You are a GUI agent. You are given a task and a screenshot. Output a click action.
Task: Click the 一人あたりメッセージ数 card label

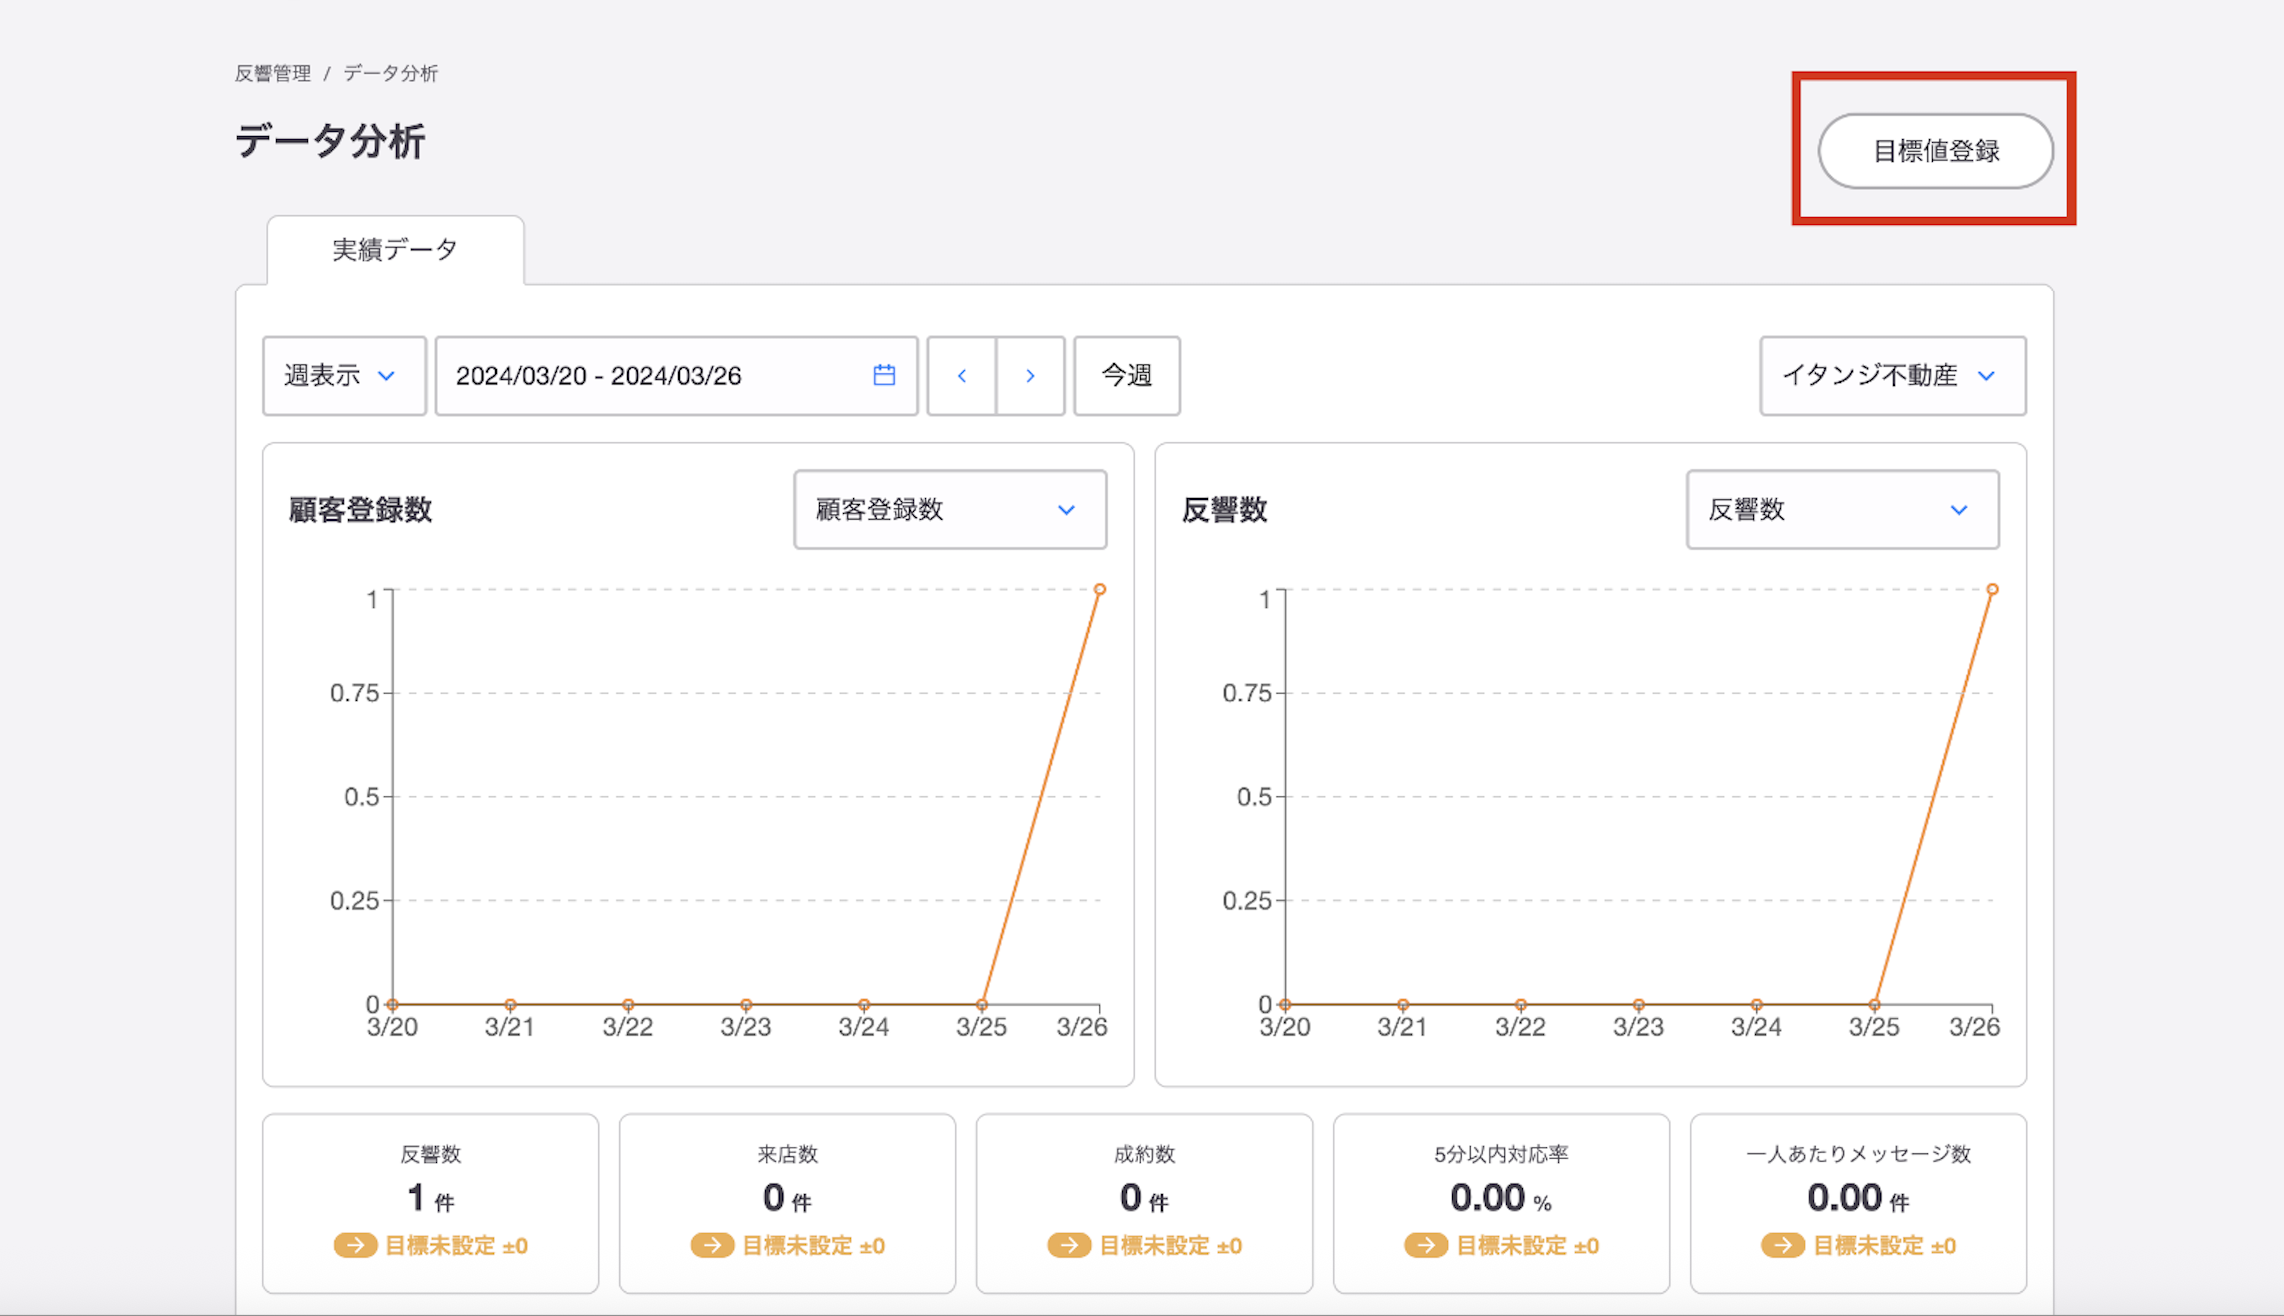pyautogui.click(x=1858, y=1154)
